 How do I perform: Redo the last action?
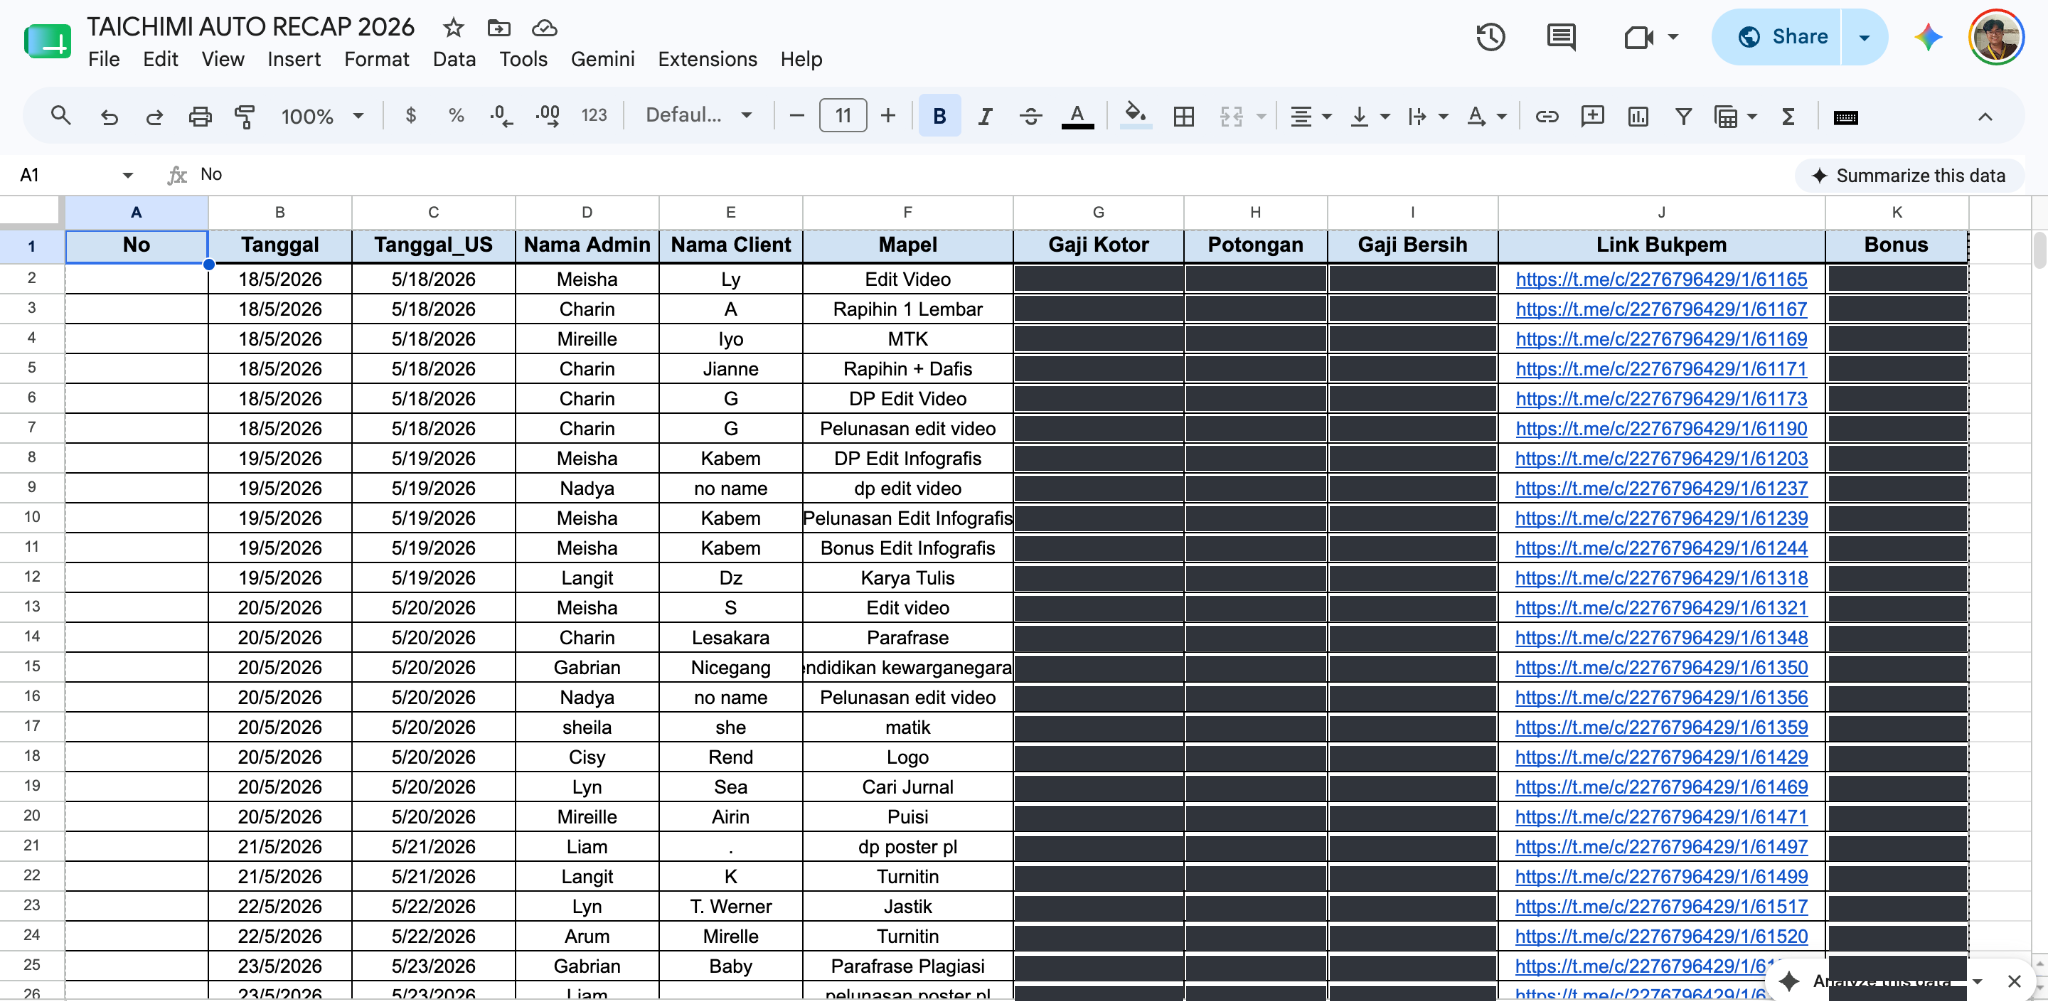[x=154, y=116]
